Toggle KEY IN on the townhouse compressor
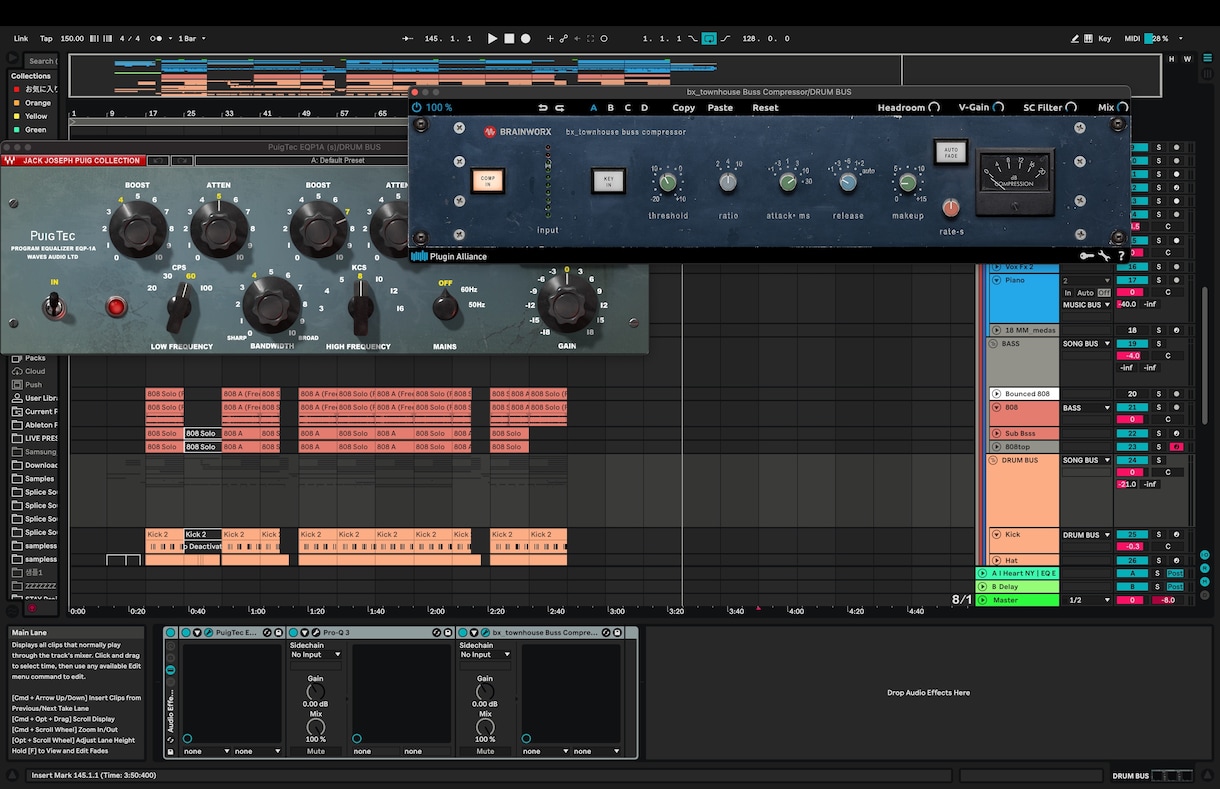 [x=607, y=181]
